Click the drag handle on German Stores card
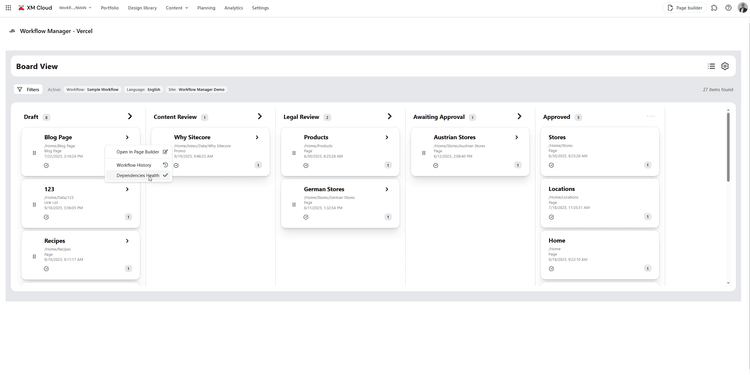750x375 pixels. pyautogui.click(x=294, y=205)
